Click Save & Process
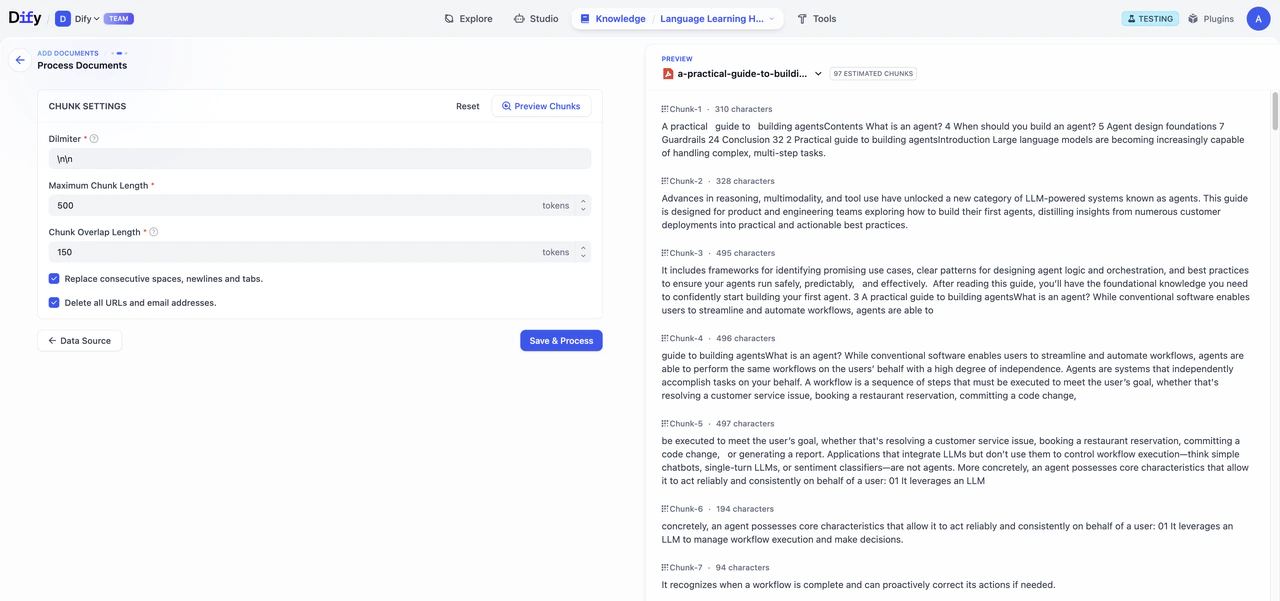The width and height of the screenshot is (1280, 601). coord(561,341)
